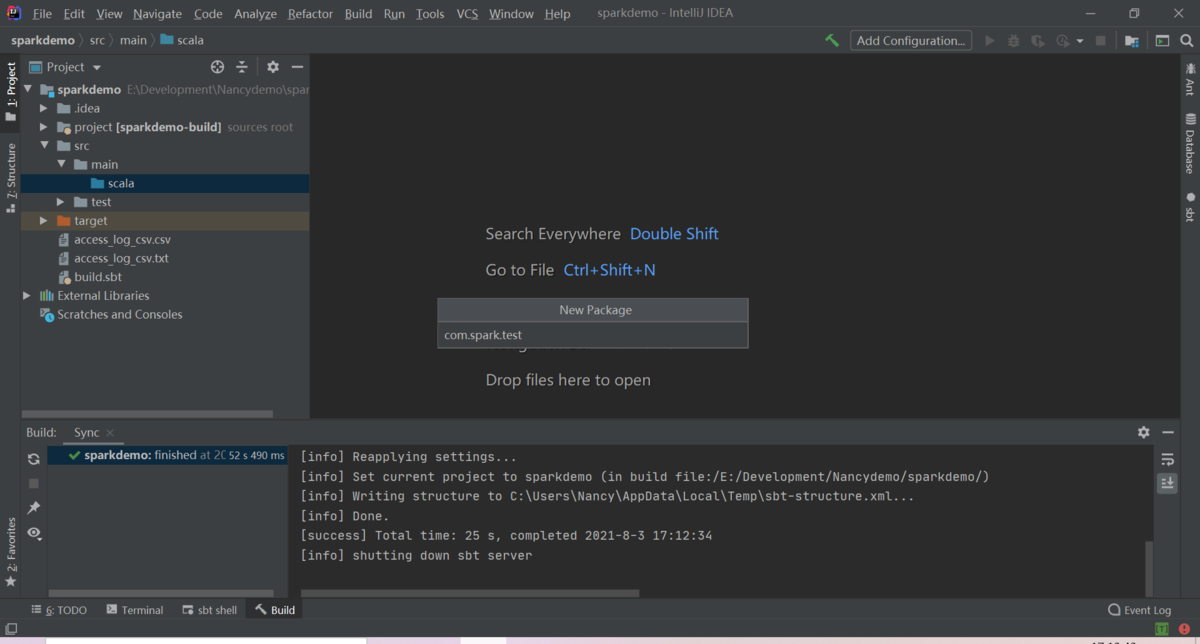Hide the Build panel with minus icon
Screen dimensions: 1200x644
coord(1167,432)
